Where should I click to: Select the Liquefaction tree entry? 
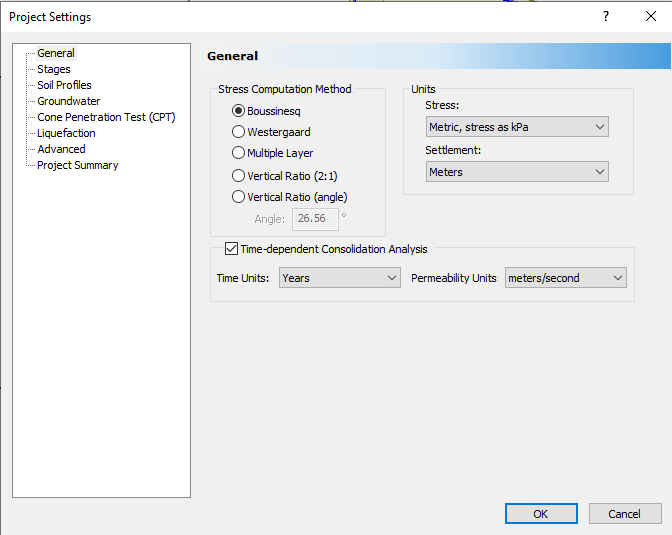66,133
